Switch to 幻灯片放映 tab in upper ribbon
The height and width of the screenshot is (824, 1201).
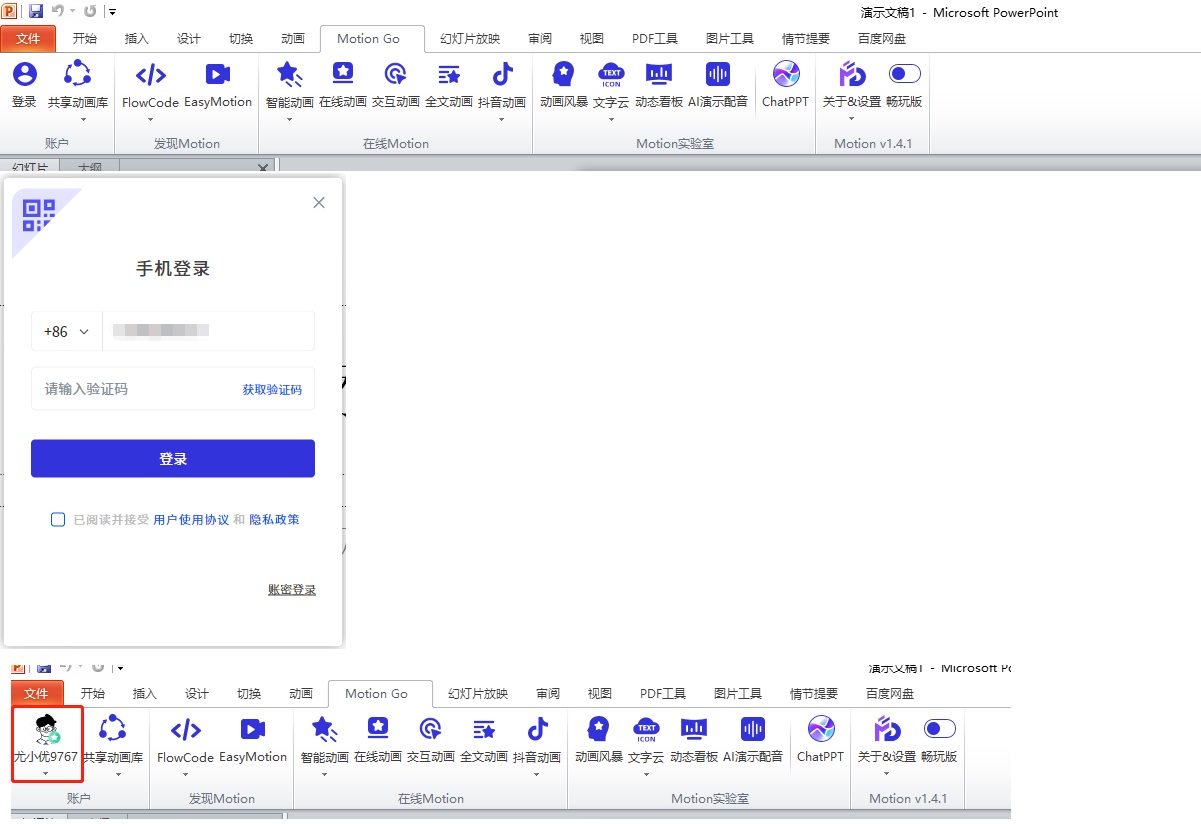[x=470, y=39]
